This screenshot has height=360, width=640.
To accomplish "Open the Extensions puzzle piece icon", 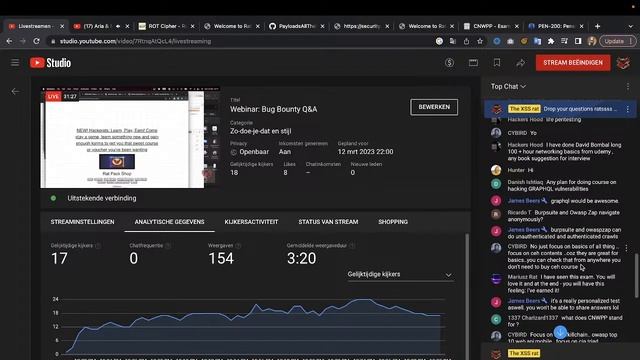I will click(x=551, y=41).
